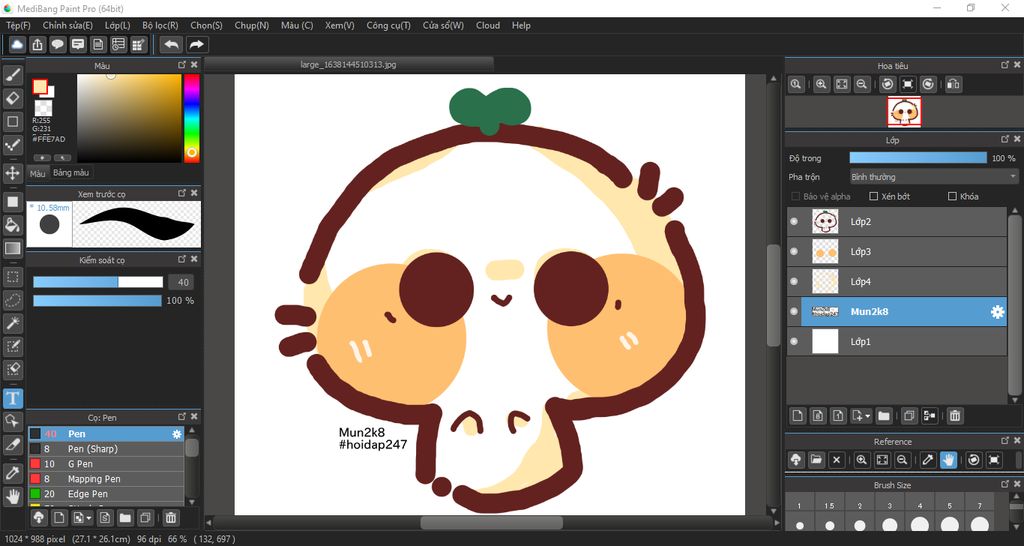Open the Tệp(F) menu
1024x546 pixels.
[18, 25]
